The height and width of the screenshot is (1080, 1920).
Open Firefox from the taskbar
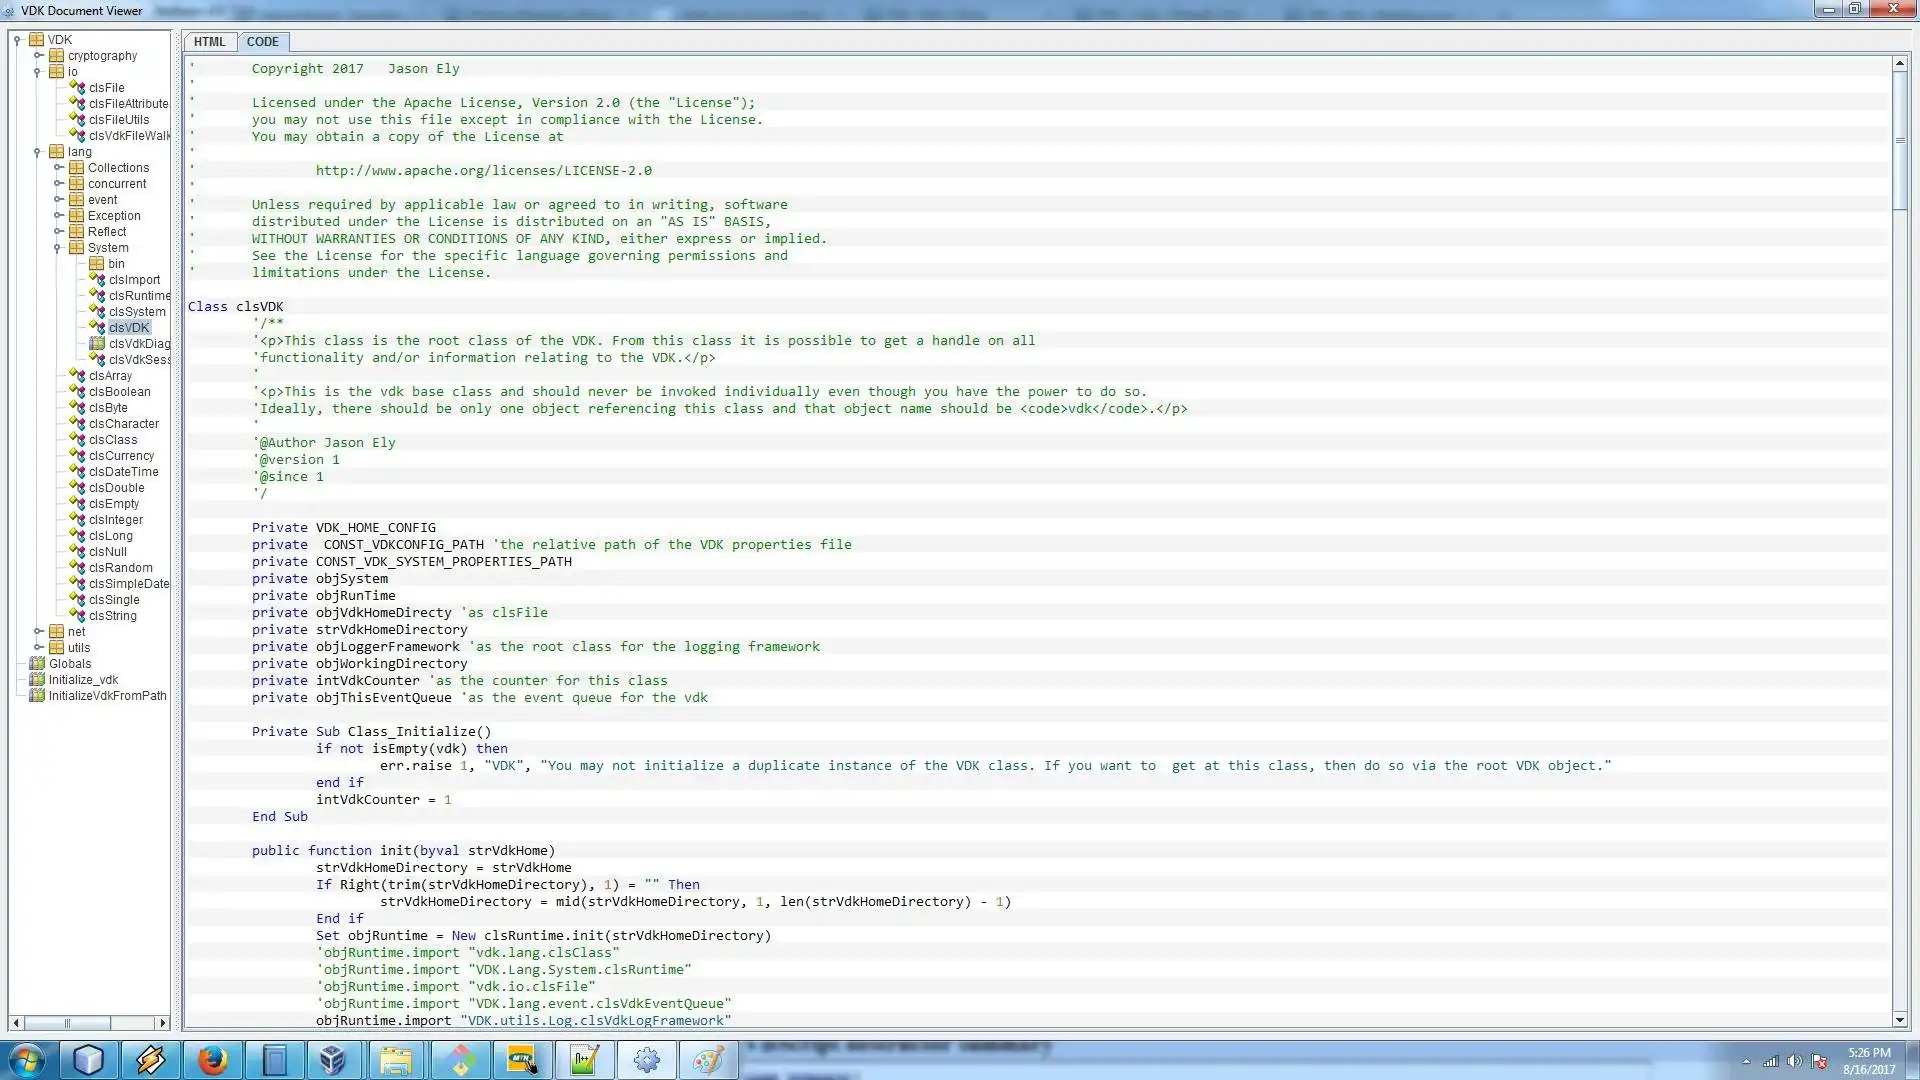[212, 1060]
